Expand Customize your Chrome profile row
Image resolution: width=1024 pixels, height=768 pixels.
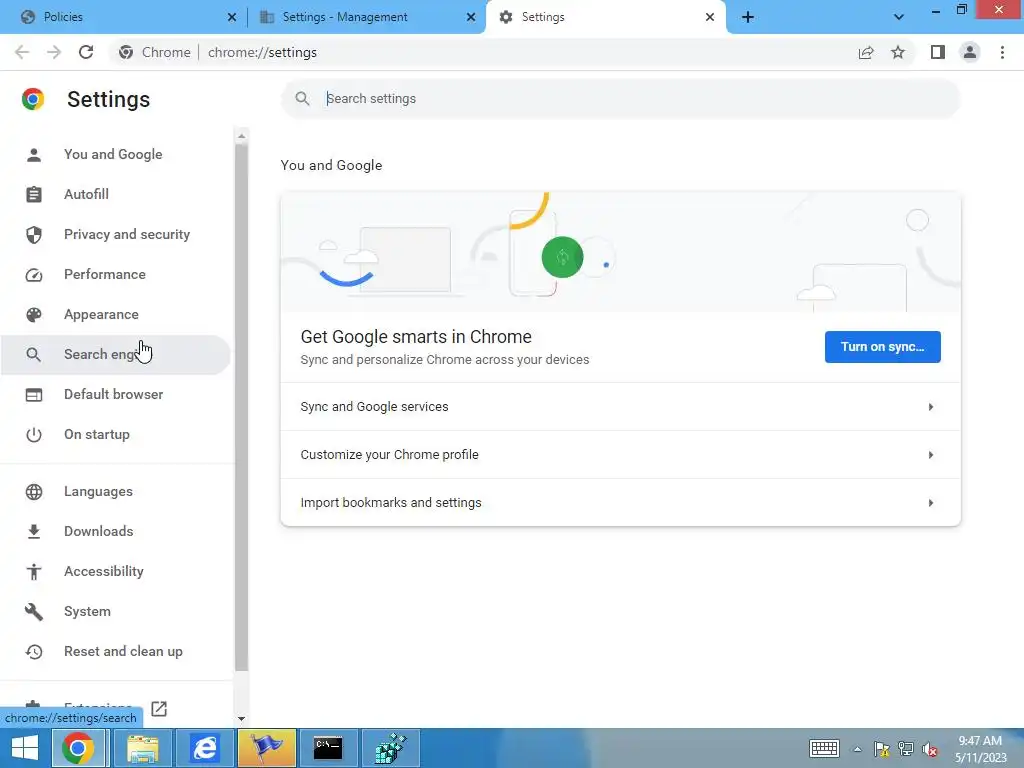pyautogui.click(x=620, y=455)
